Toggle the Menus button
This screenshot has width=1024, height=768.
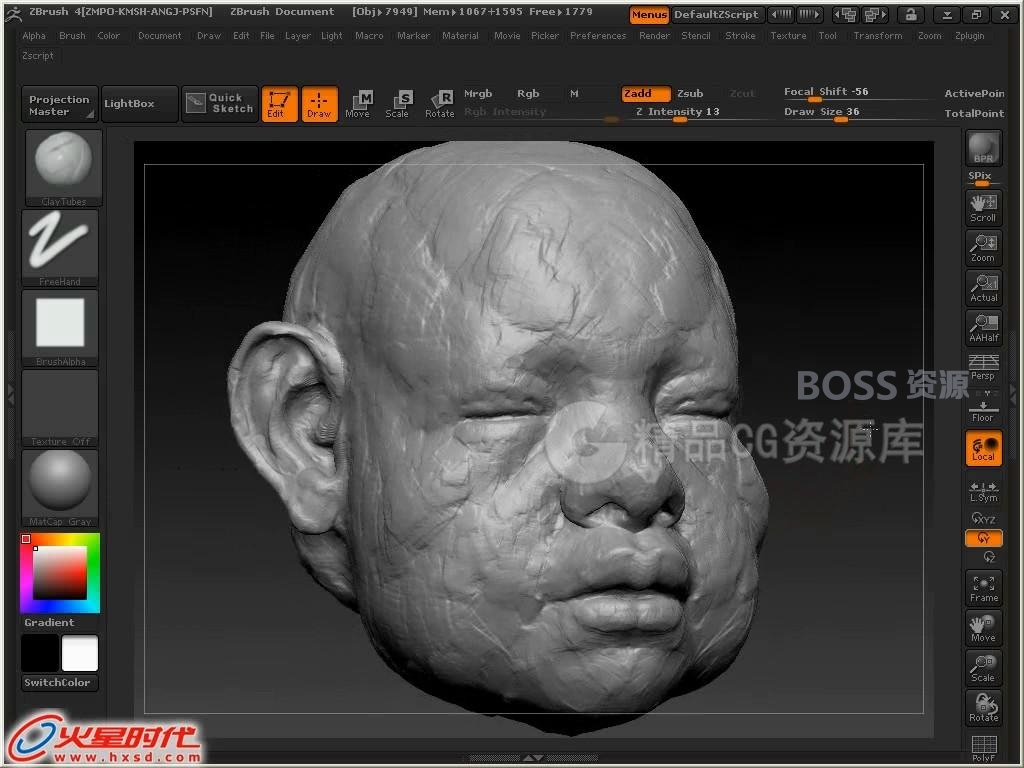pyautogui.click(x=649, y=14)
